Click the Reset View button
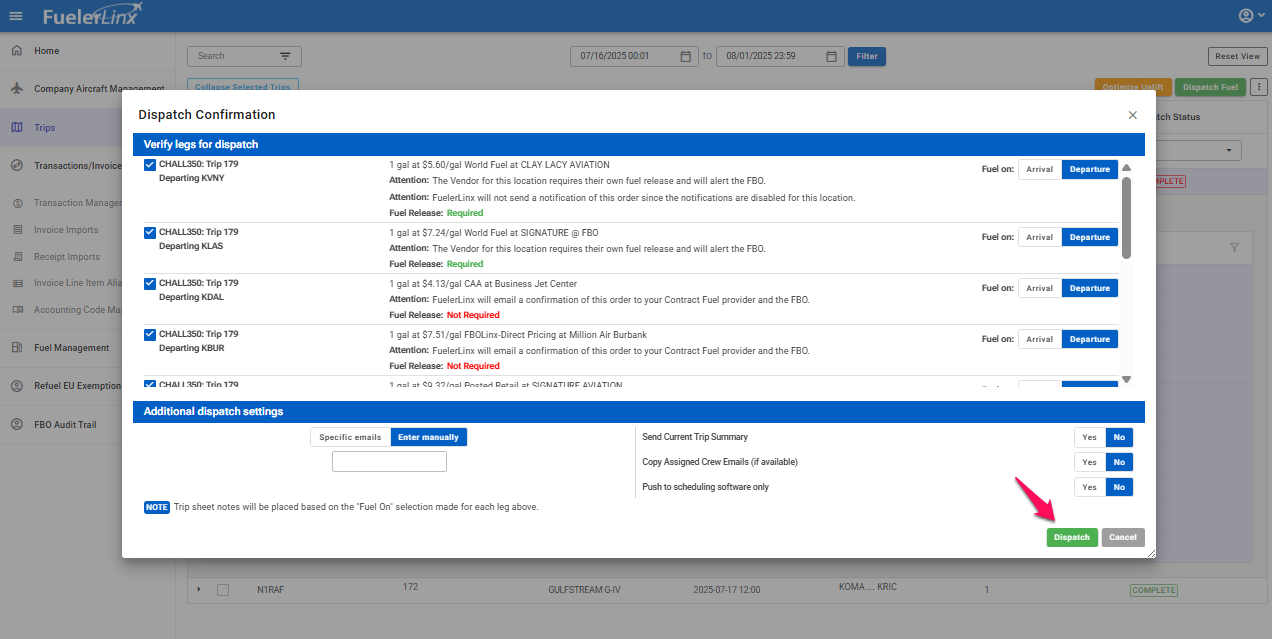 (1238, 56)
